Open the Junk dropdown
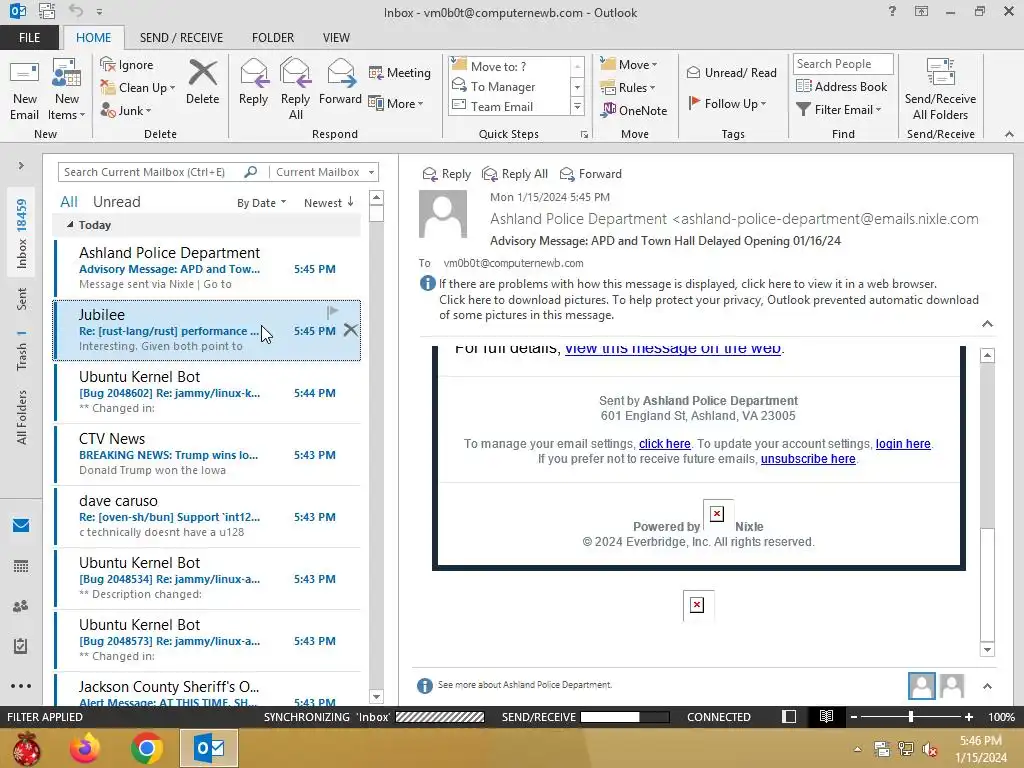Screen dimensions: 1024x768 click(x=126, y=110)
